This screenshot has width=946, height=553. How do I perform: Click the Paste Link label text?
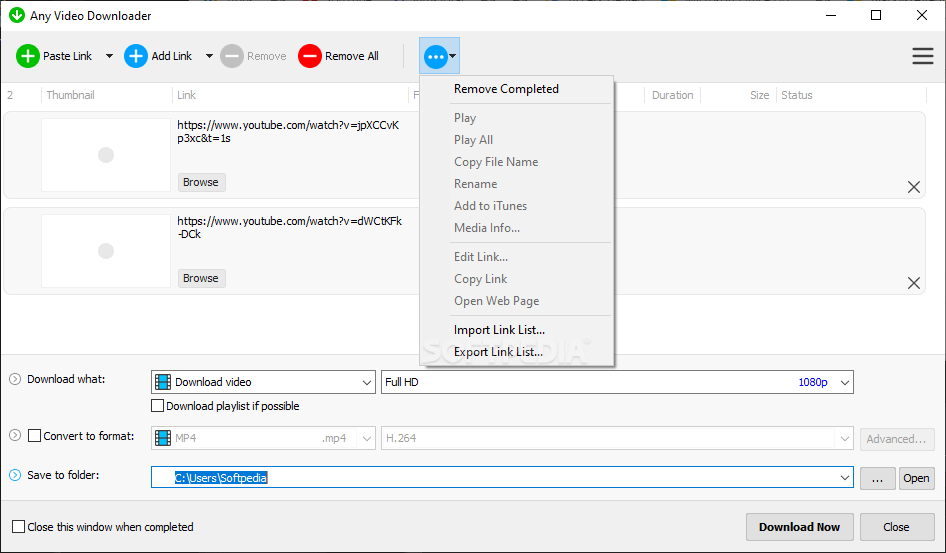pyautogui.click(x=68, y=56)
